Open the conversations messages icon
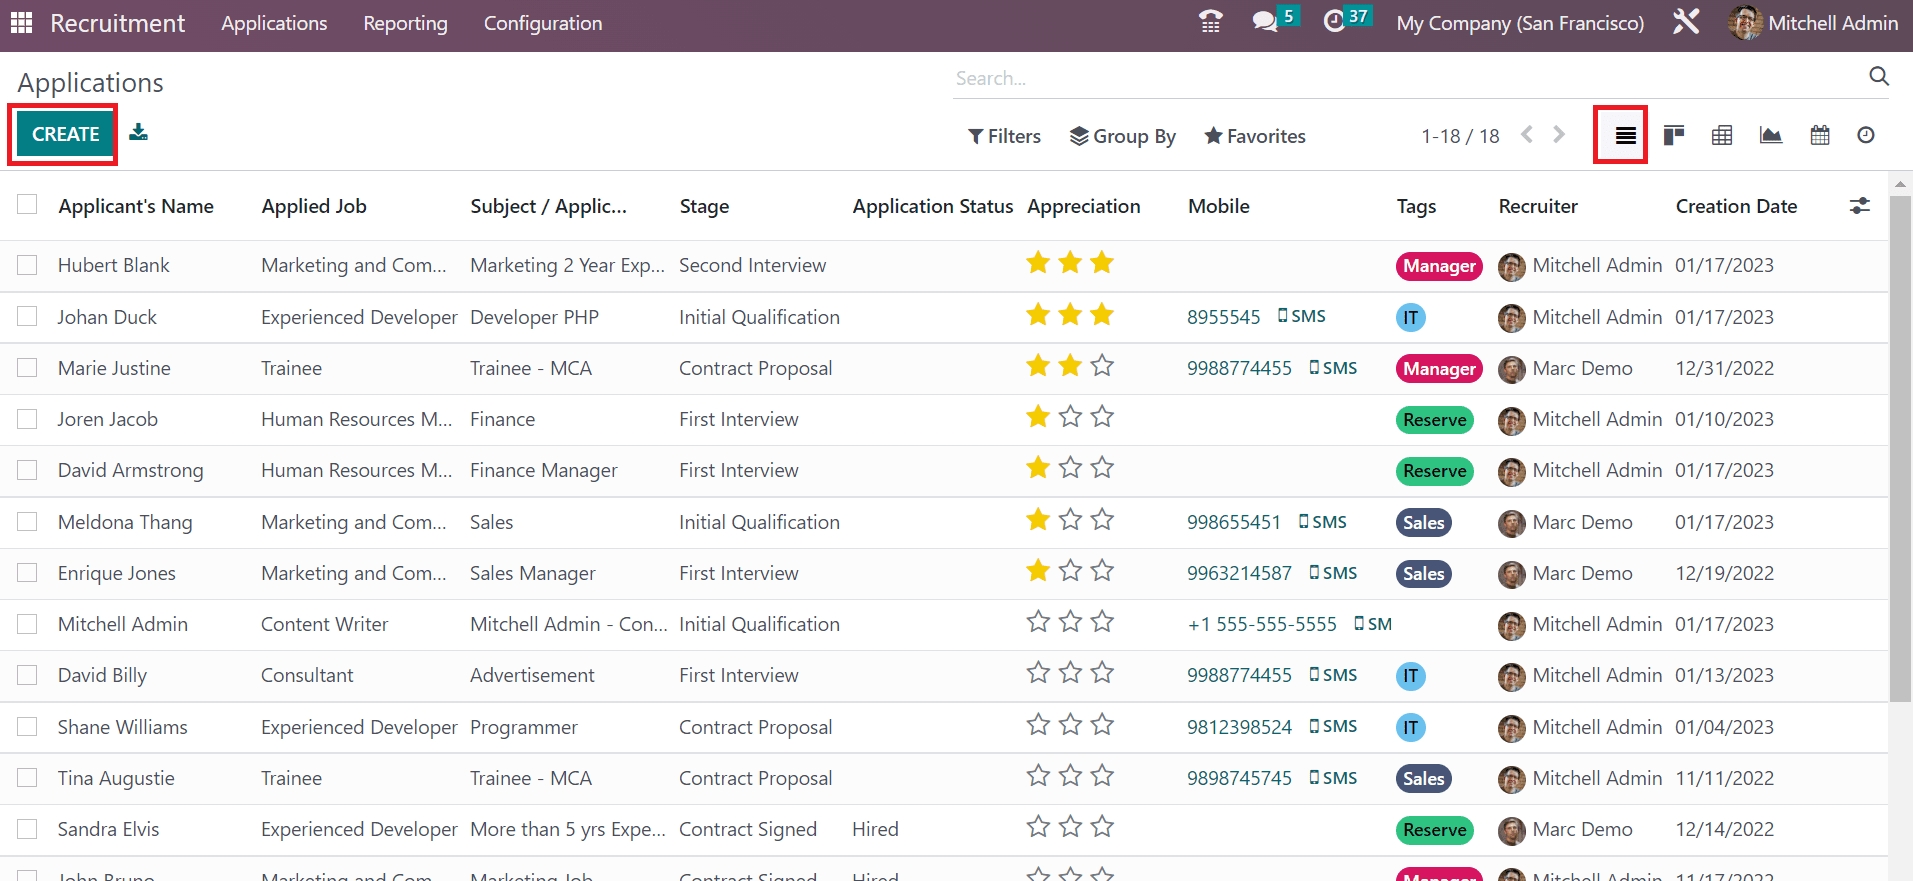The width and height of the screenshot is (1913, 881). click(1265, 22)
